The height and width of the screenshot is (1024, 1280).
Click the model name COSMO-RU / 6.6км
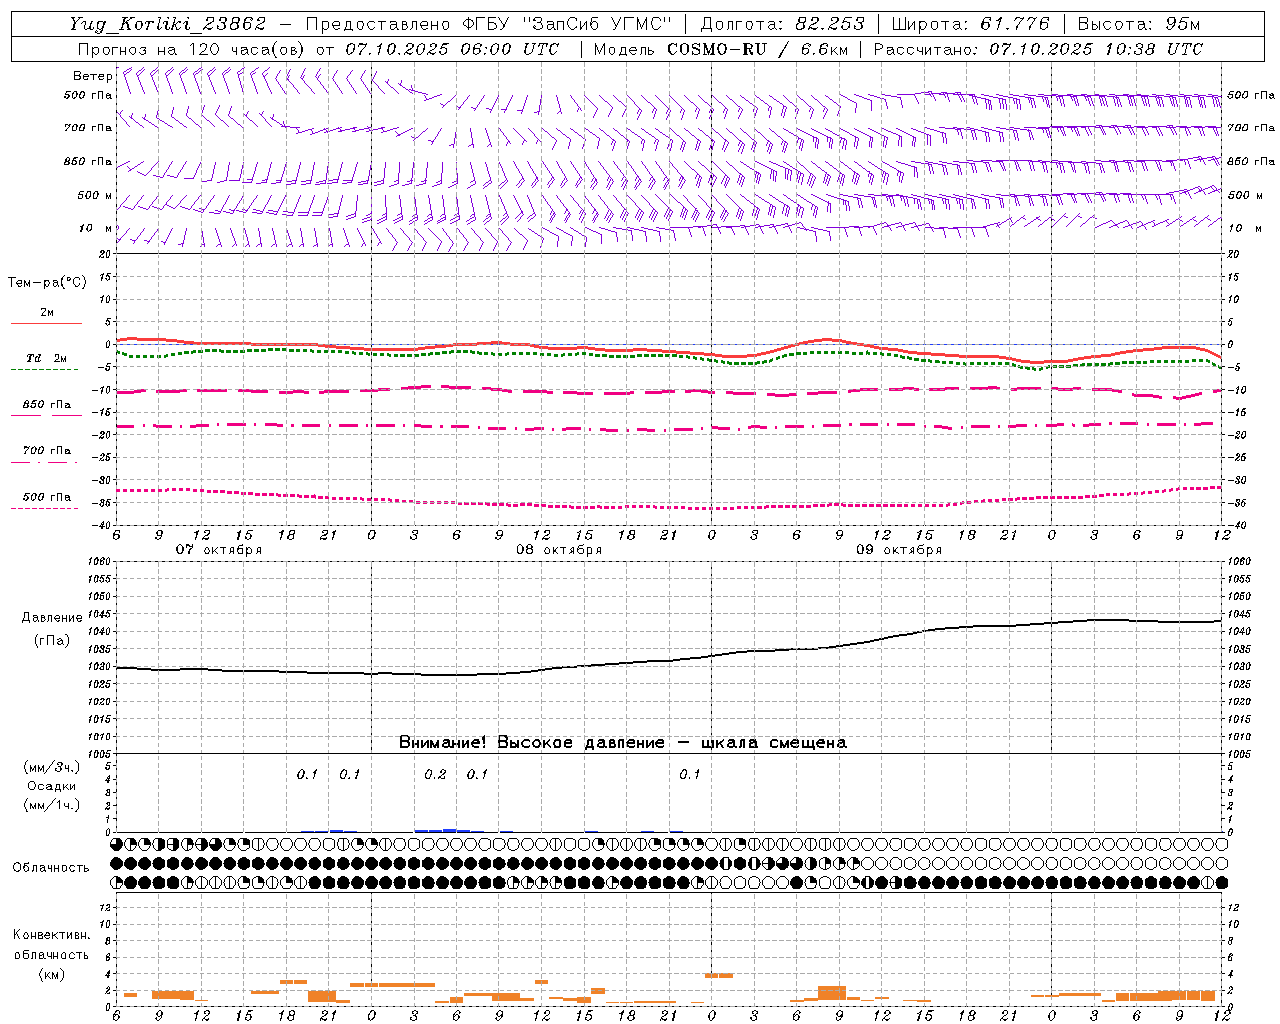point(758,49)
